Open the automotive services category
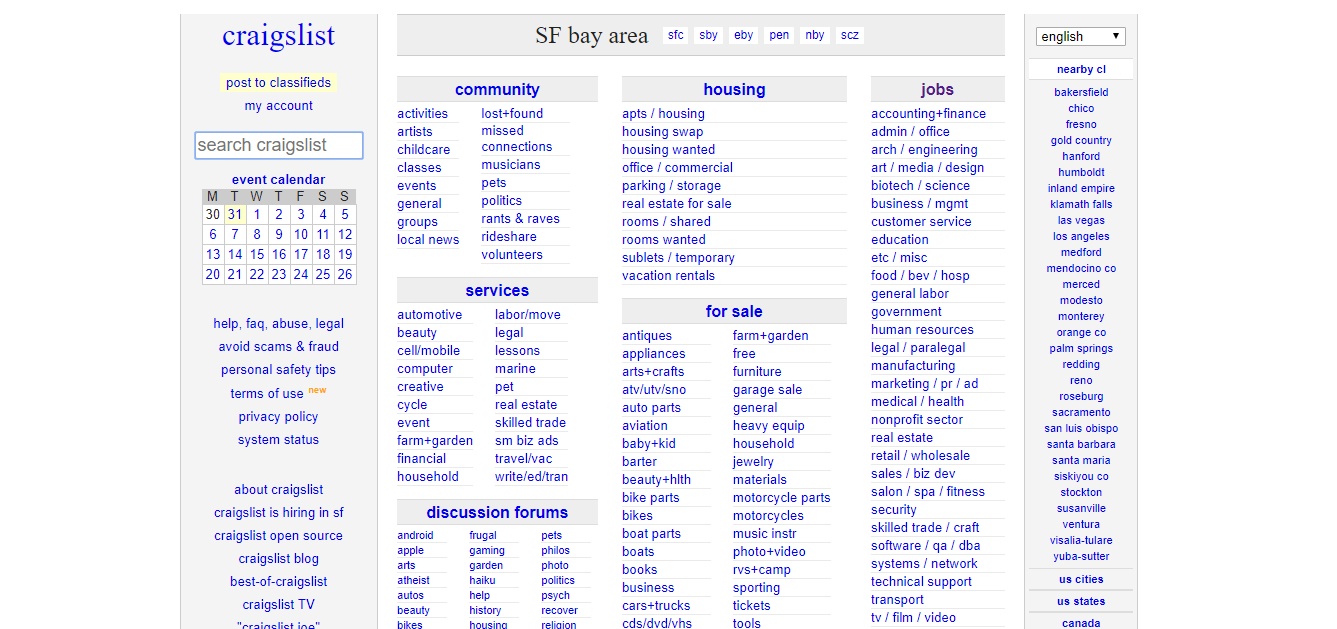Screen dimensions: 1337x629 point(430,315)
